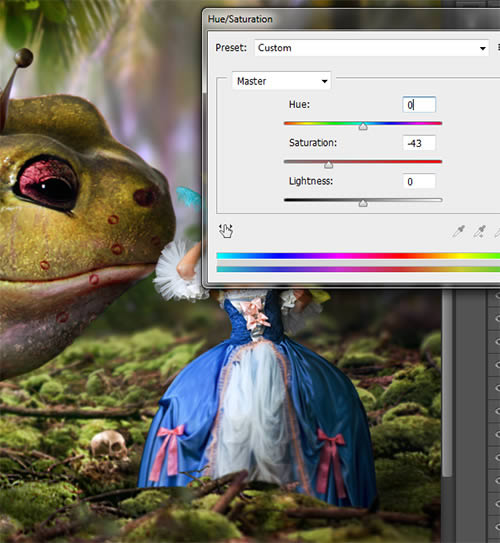Expand the Master channel dropdown
The width and height of the screenshot is (500, 543).
(324, 81)
